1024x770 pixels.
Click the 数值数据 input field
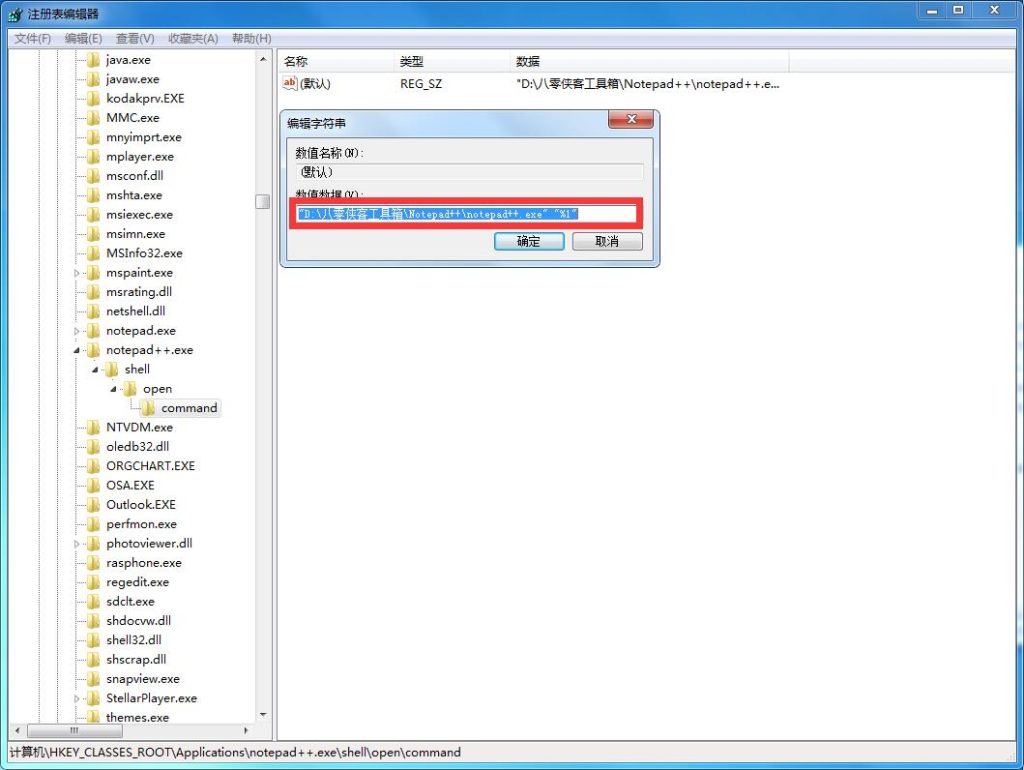point(466,214)
